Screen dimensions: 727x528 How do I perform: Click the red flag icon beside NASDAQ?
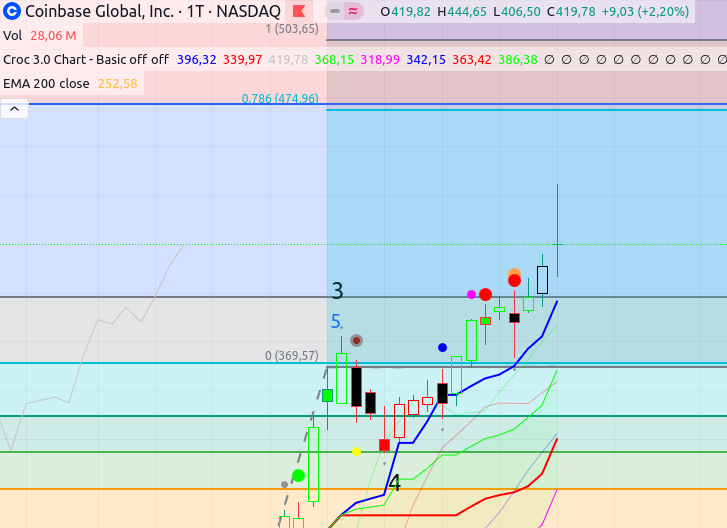(x=297, y=12)
